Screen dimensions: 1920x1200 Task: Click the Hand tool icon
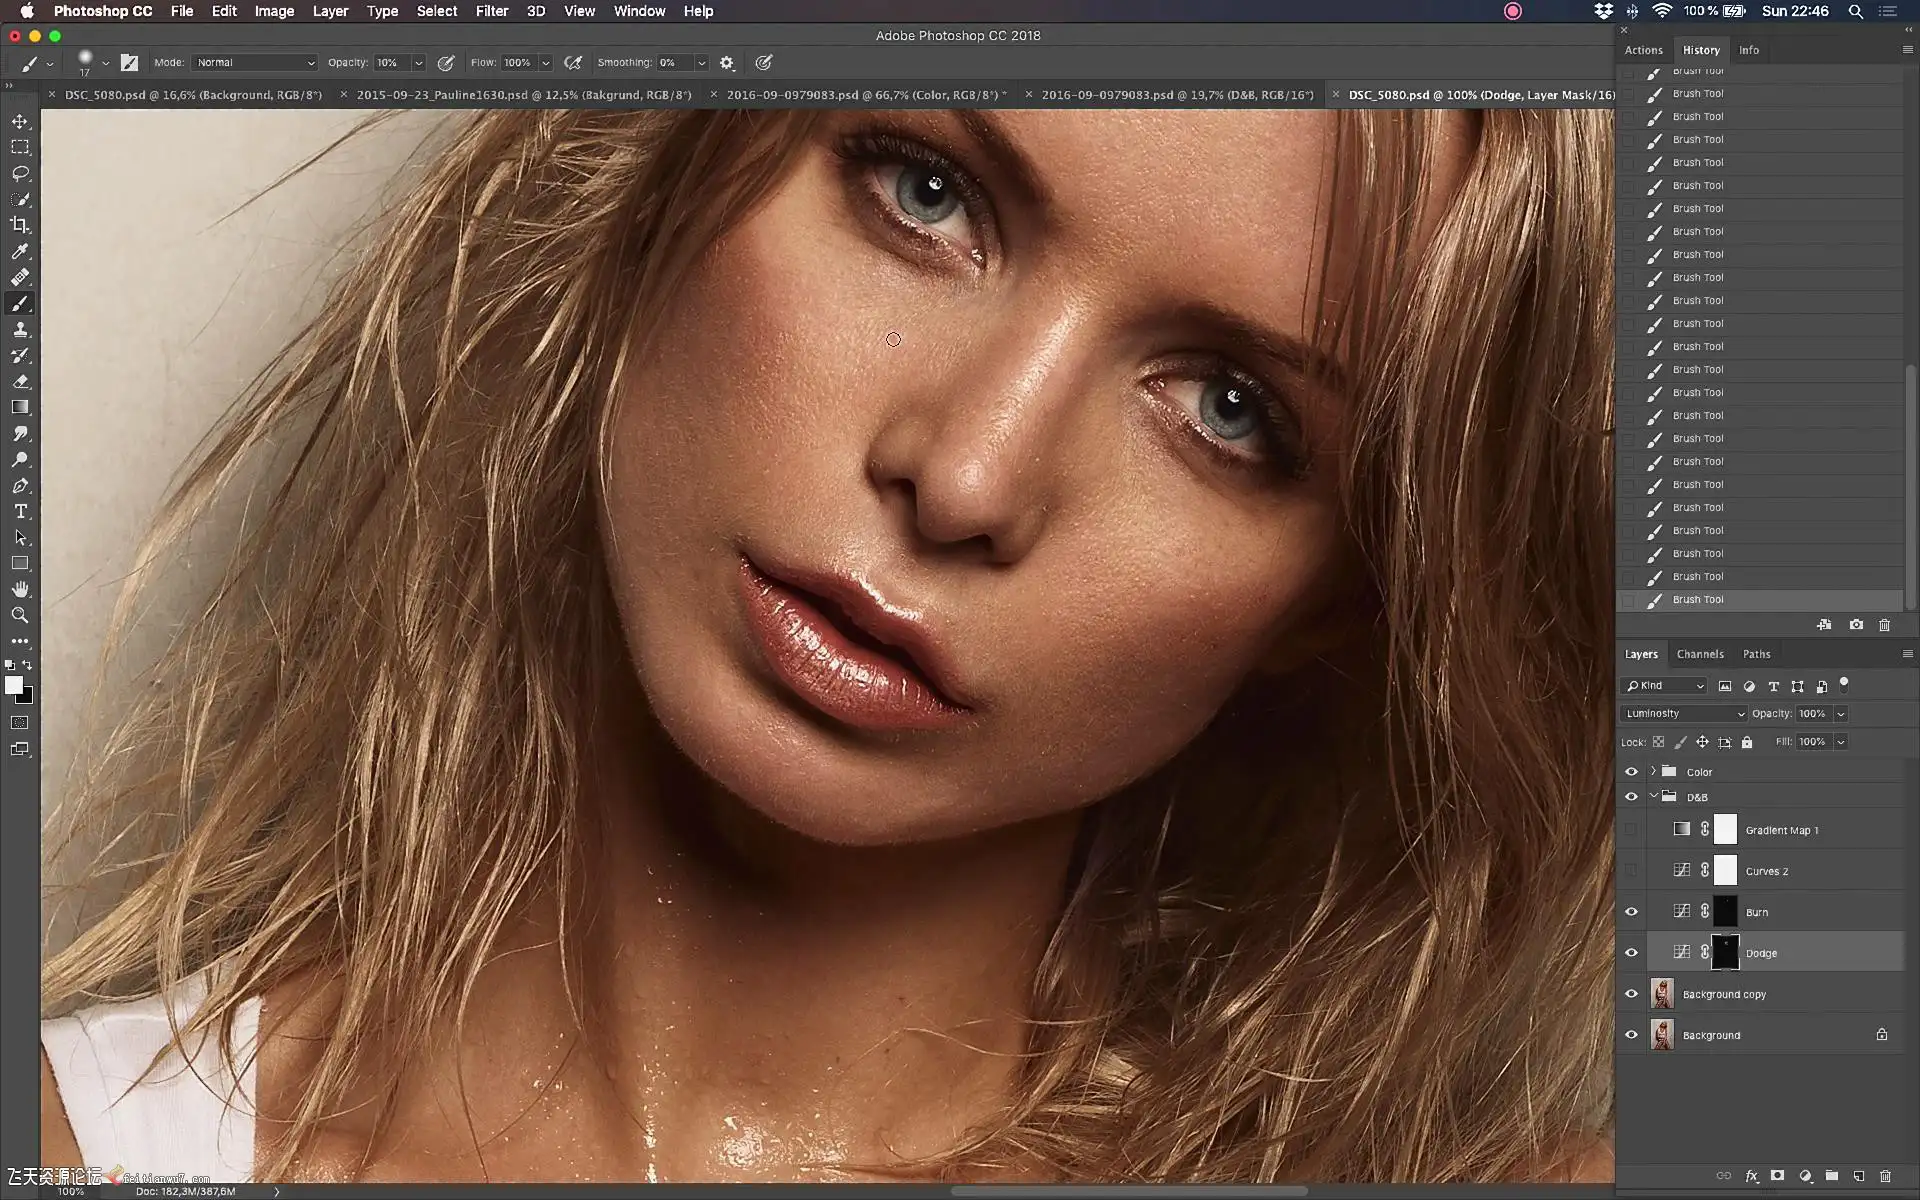pos(20,589)
